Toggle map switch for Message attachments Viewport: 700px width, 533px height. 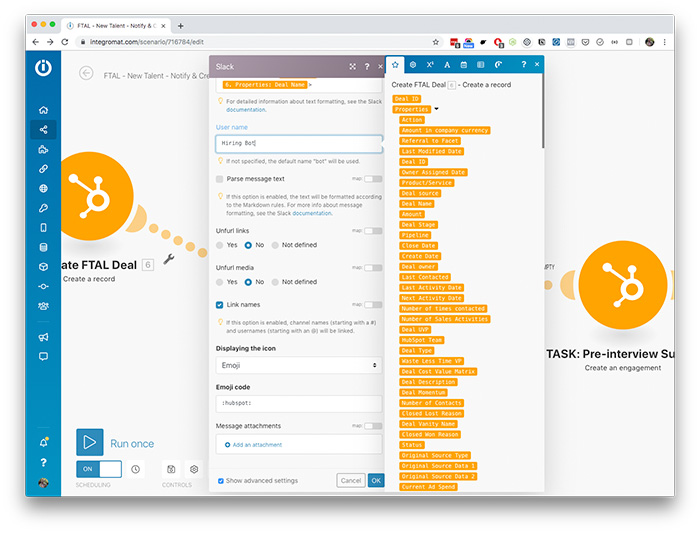373,426
